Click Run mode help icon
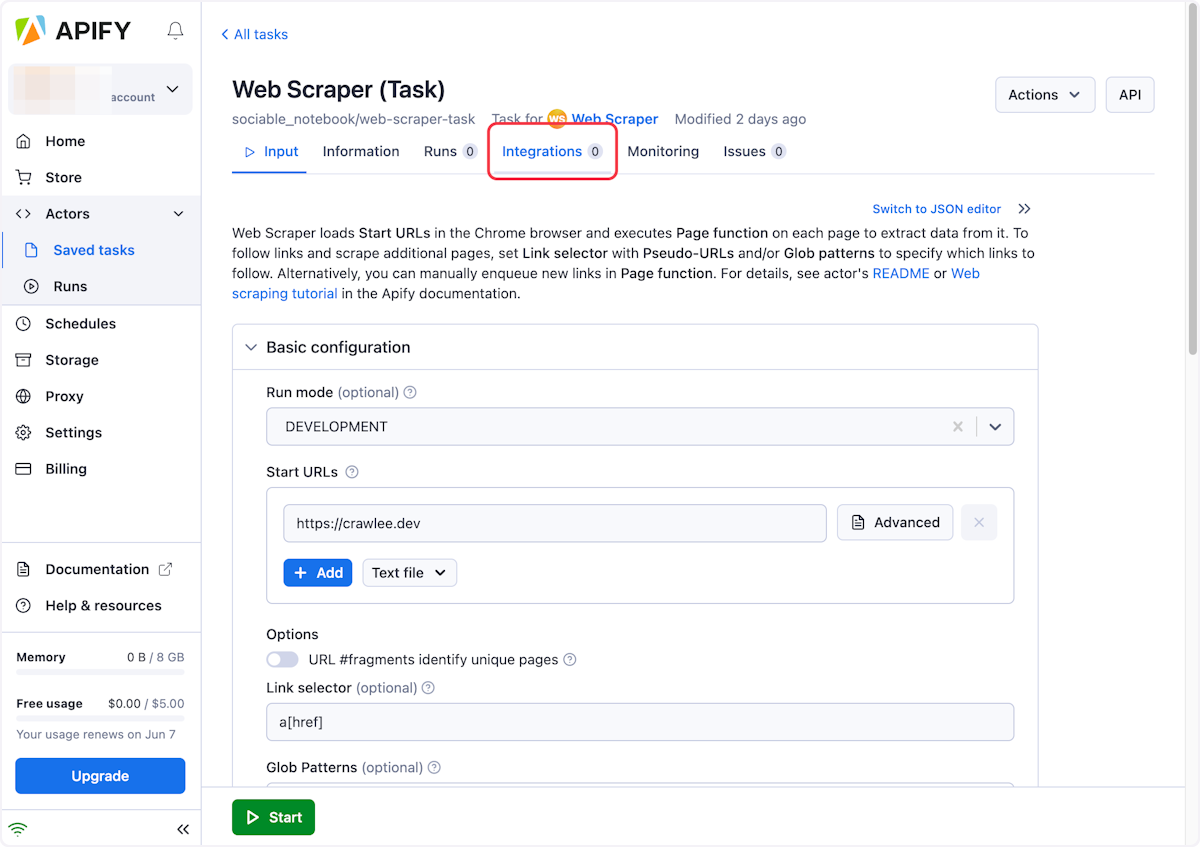Screen dimensions: 1200x847 [410, 392]
